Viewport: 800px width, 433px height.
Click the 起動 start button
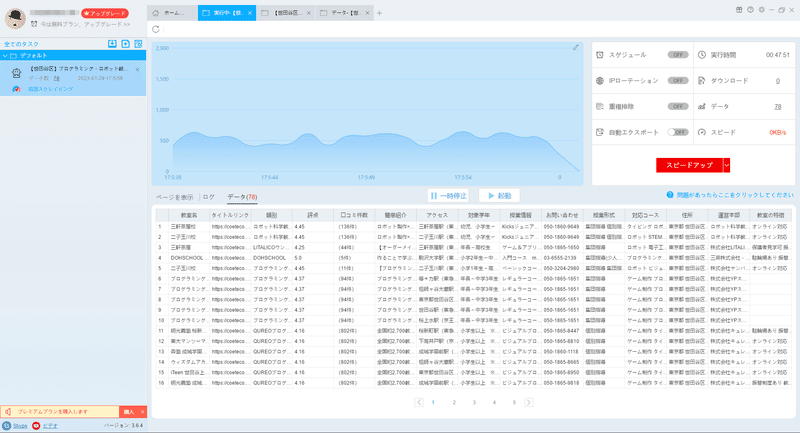(x=499, y=196)
